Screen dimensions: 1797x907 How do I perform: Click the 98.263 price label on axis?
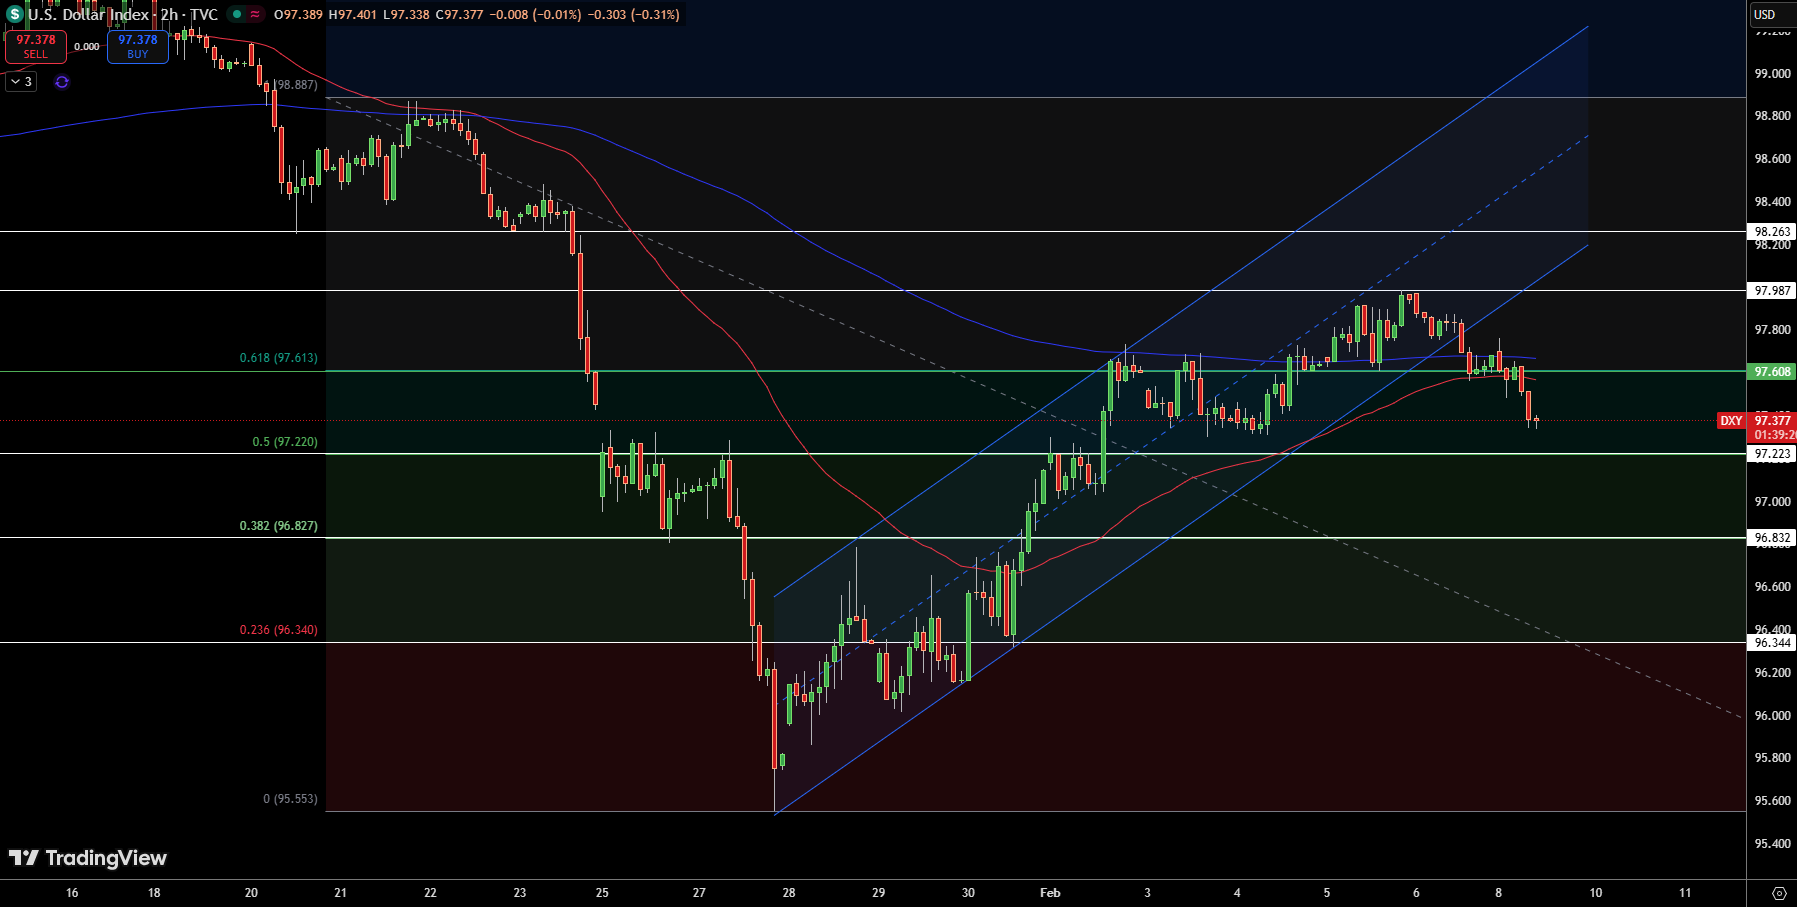(1773, 231)
